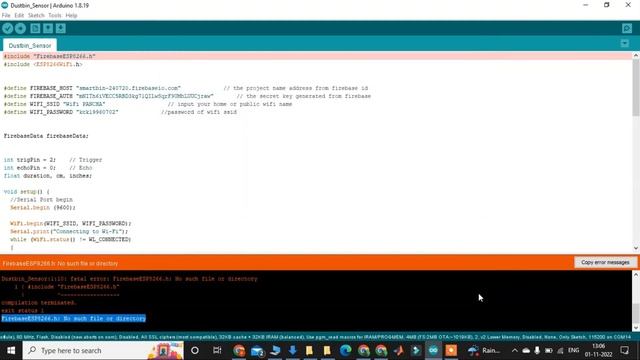Viewport: 640px width, 360px height.
Task: Create a new sketch with the New icon
Action: pos(35,29)
